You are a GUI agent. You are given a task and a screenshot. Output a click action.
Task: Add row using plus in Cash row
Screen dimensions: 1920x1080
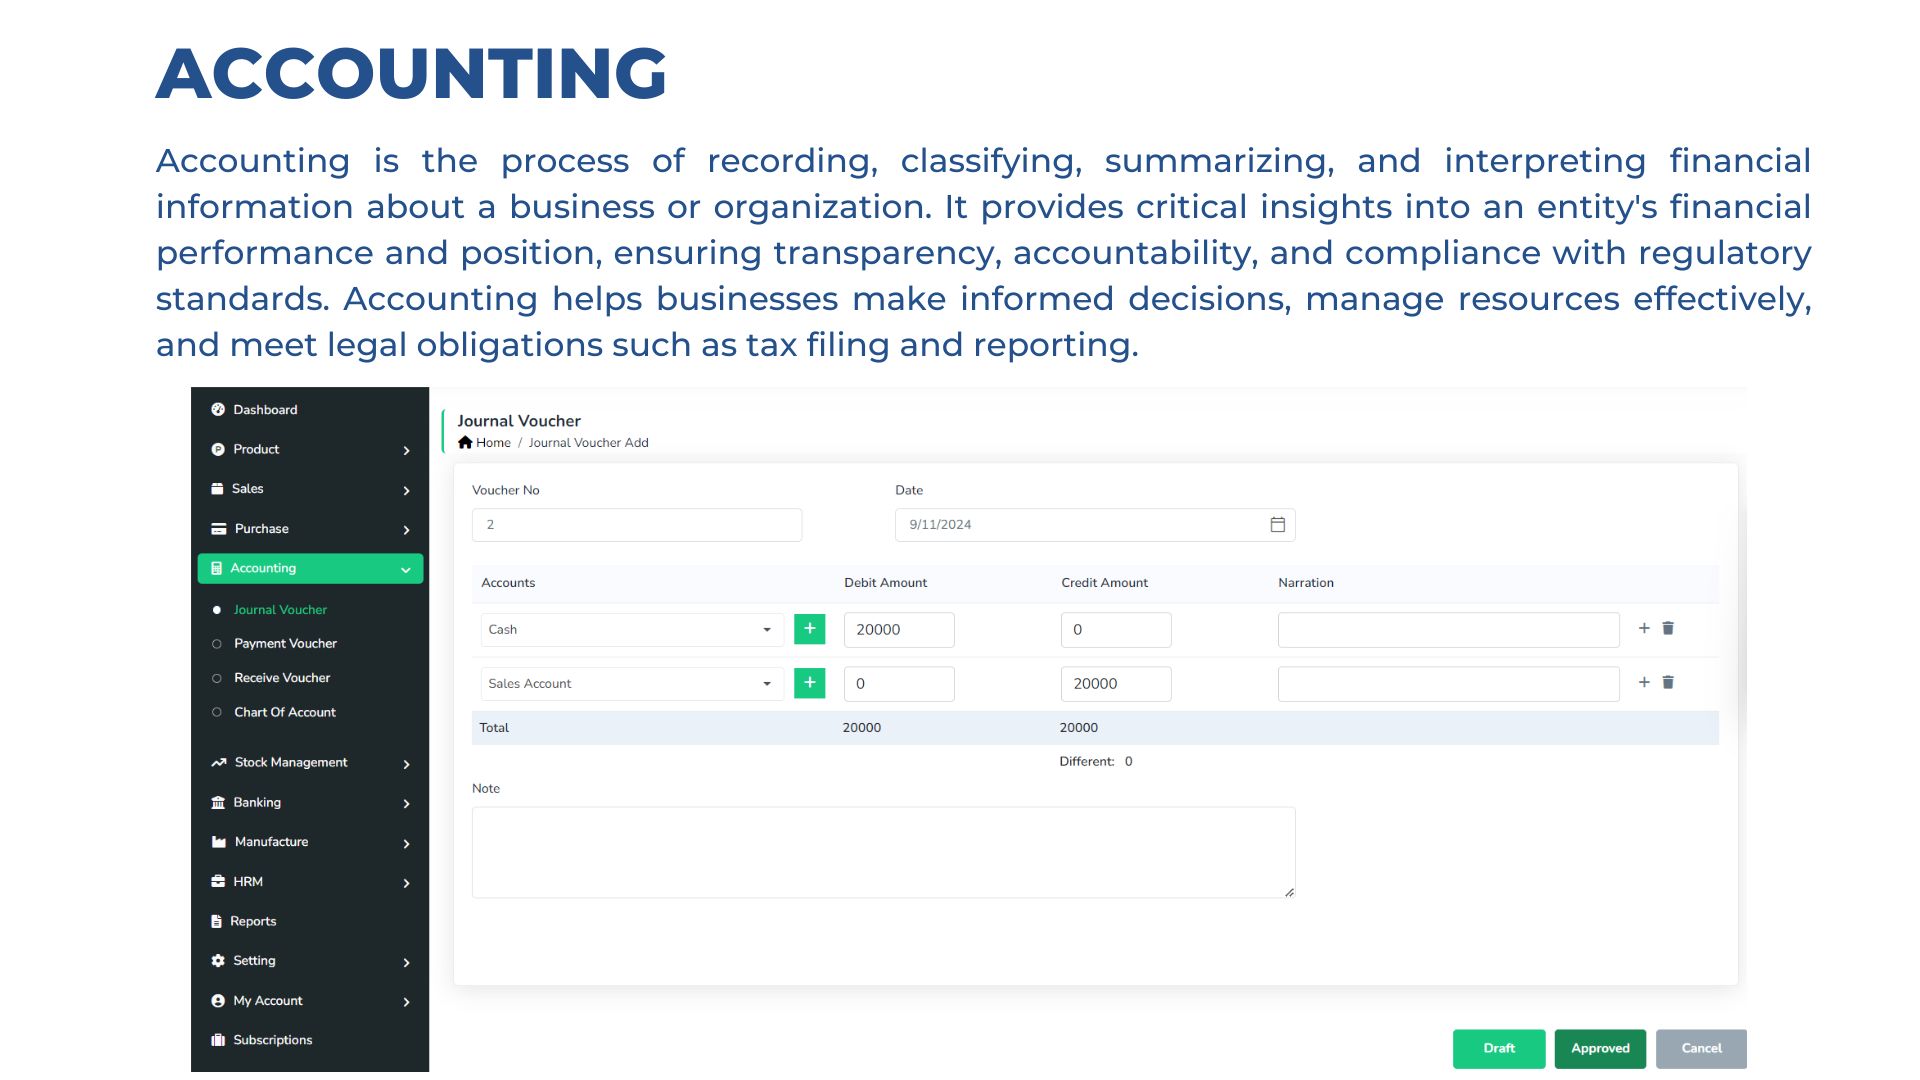pos(1644,628)
